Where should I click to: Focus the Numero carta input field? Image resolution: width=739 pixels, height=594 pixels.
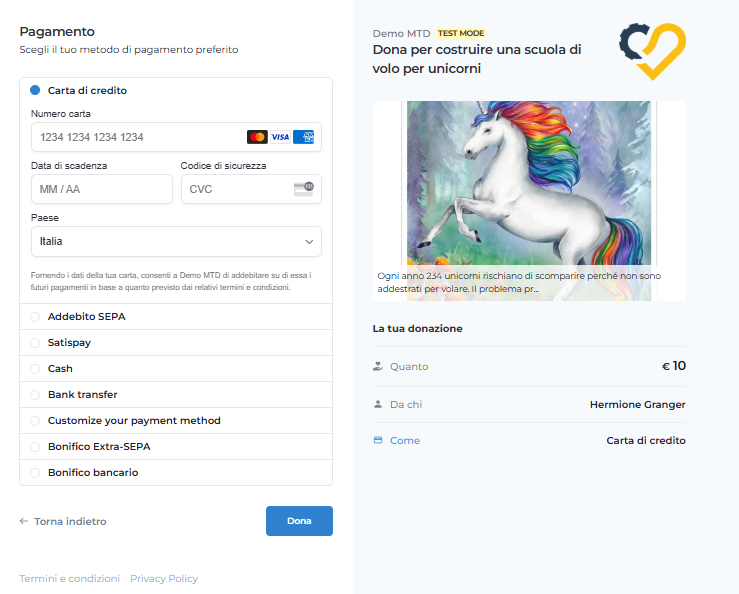point(140,137)
